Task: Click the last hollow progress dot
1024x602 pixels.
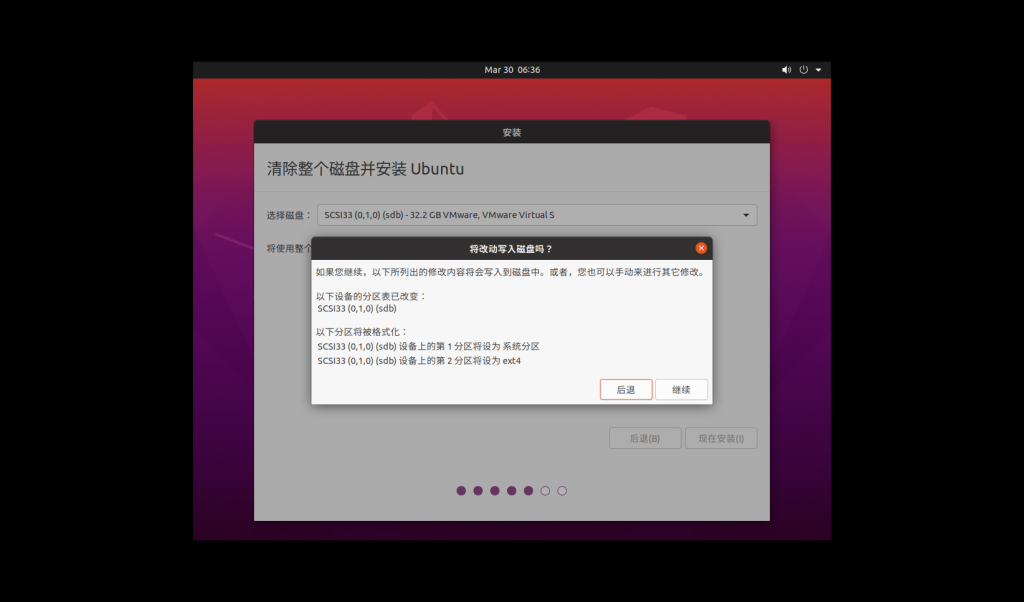Action: (562, 491)
